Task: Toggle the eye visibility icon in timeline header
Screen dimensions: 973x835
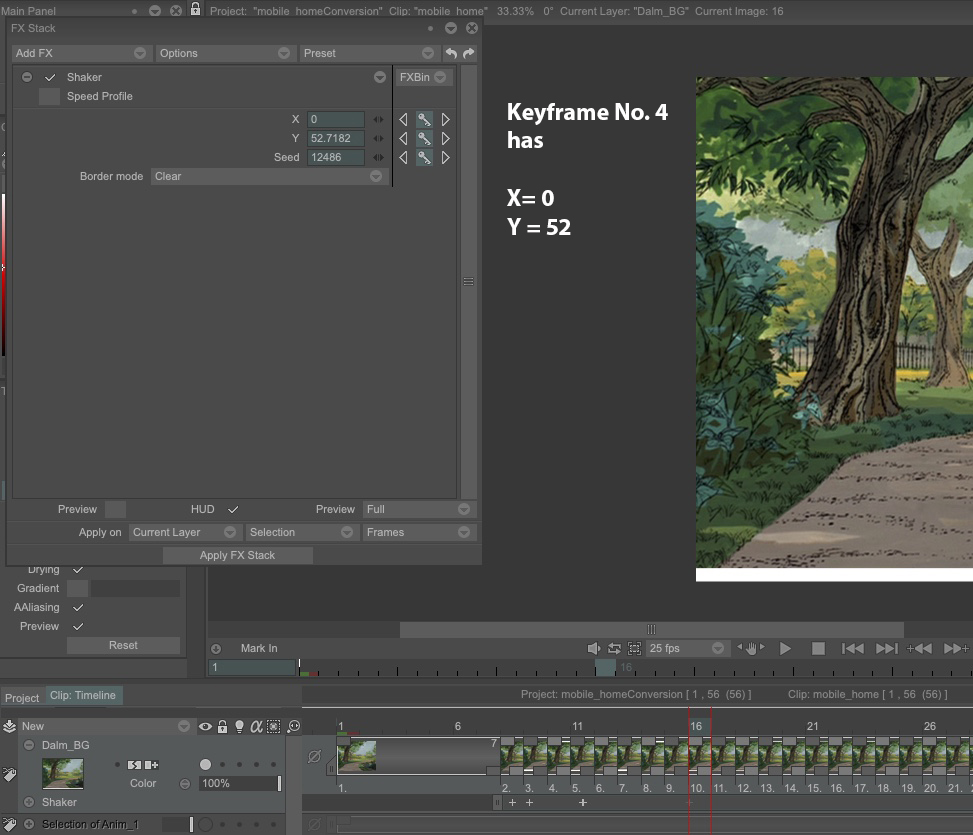Action: pyautogui.click(x=205, y=726)
